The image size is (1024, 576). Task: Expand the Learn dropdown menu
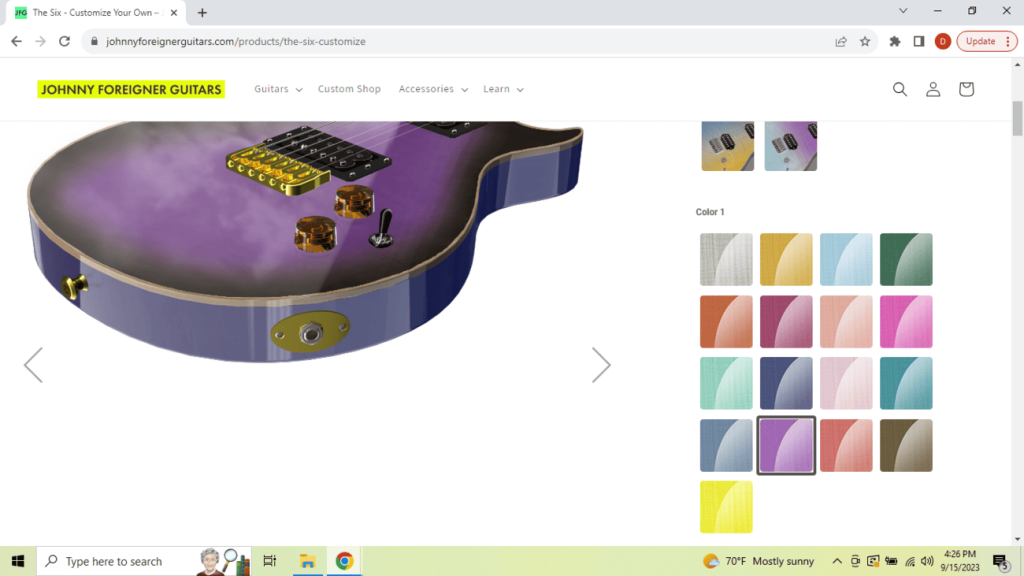(503, 89)
